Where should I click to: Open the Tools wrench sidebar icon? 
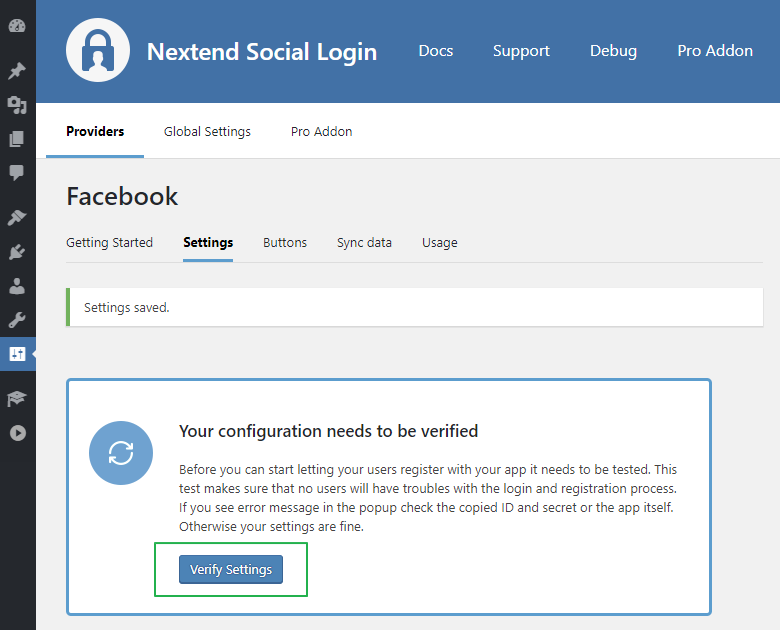(x=17, y=320)
